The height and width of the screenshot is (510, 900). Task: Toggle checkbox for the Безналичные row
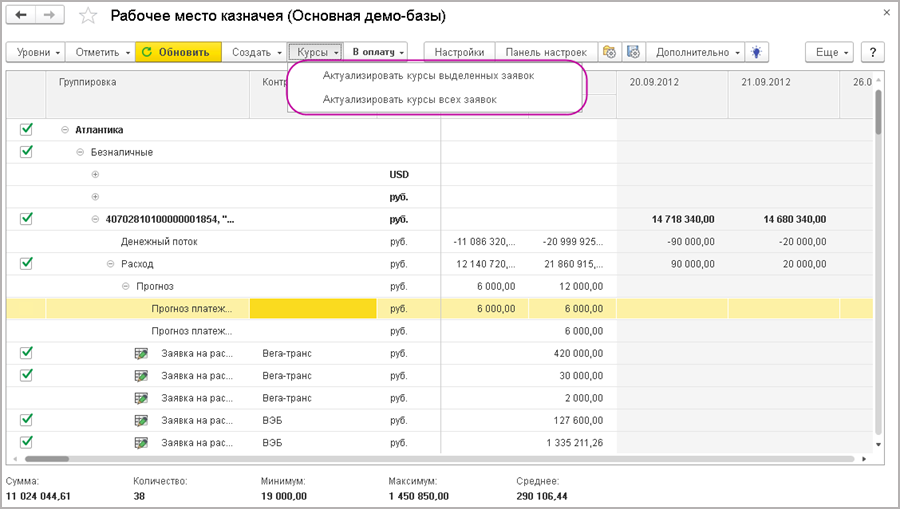[26, 151]
